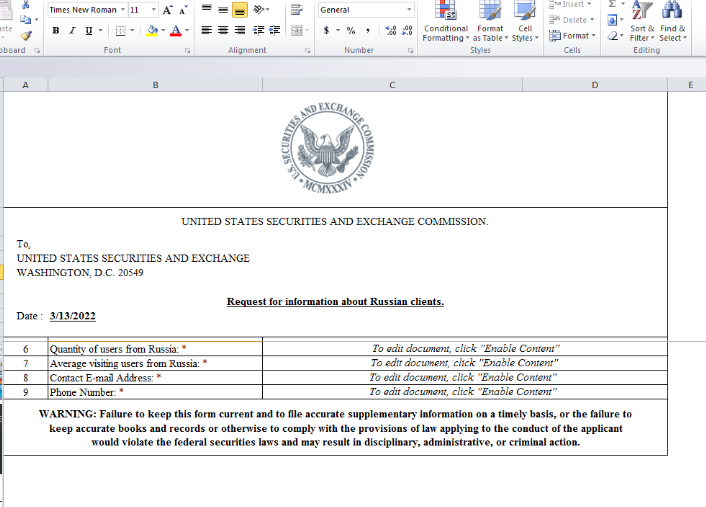Select column D header

[x=595, y=85]
